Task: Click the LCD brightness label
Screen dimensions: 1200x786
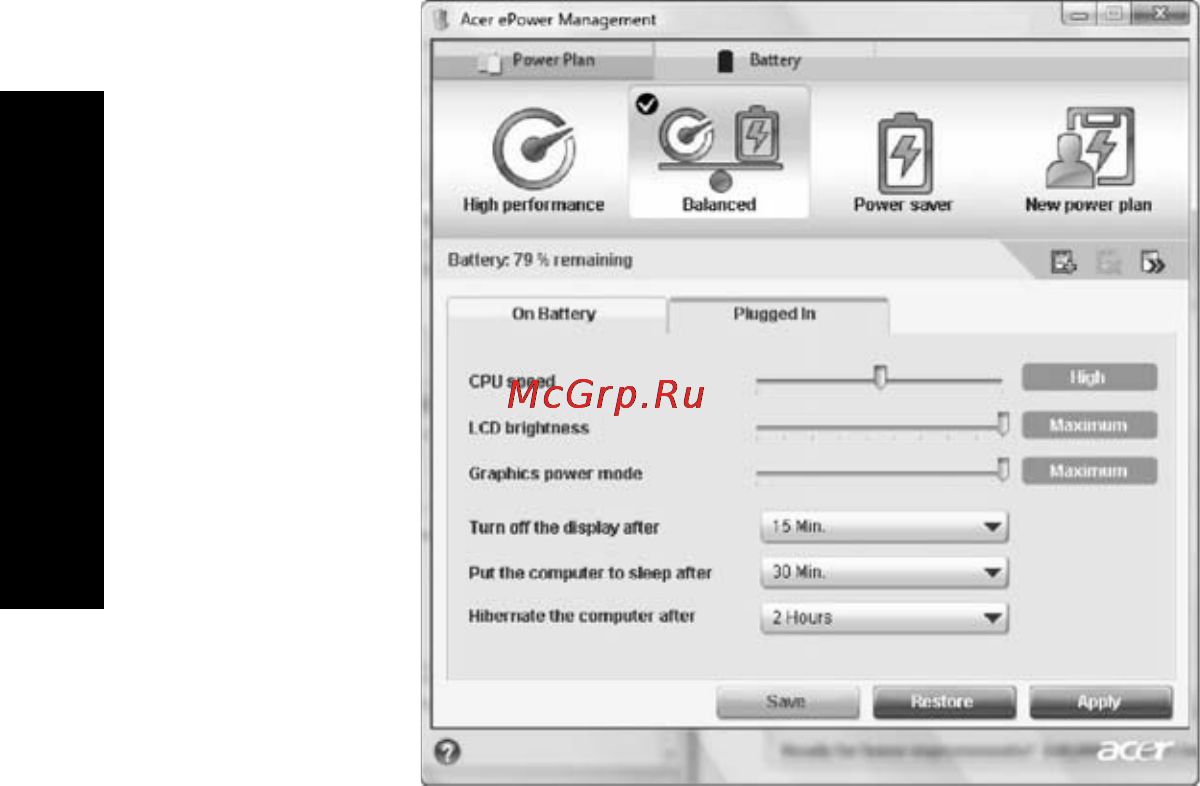Action: [x=529, y=428]
